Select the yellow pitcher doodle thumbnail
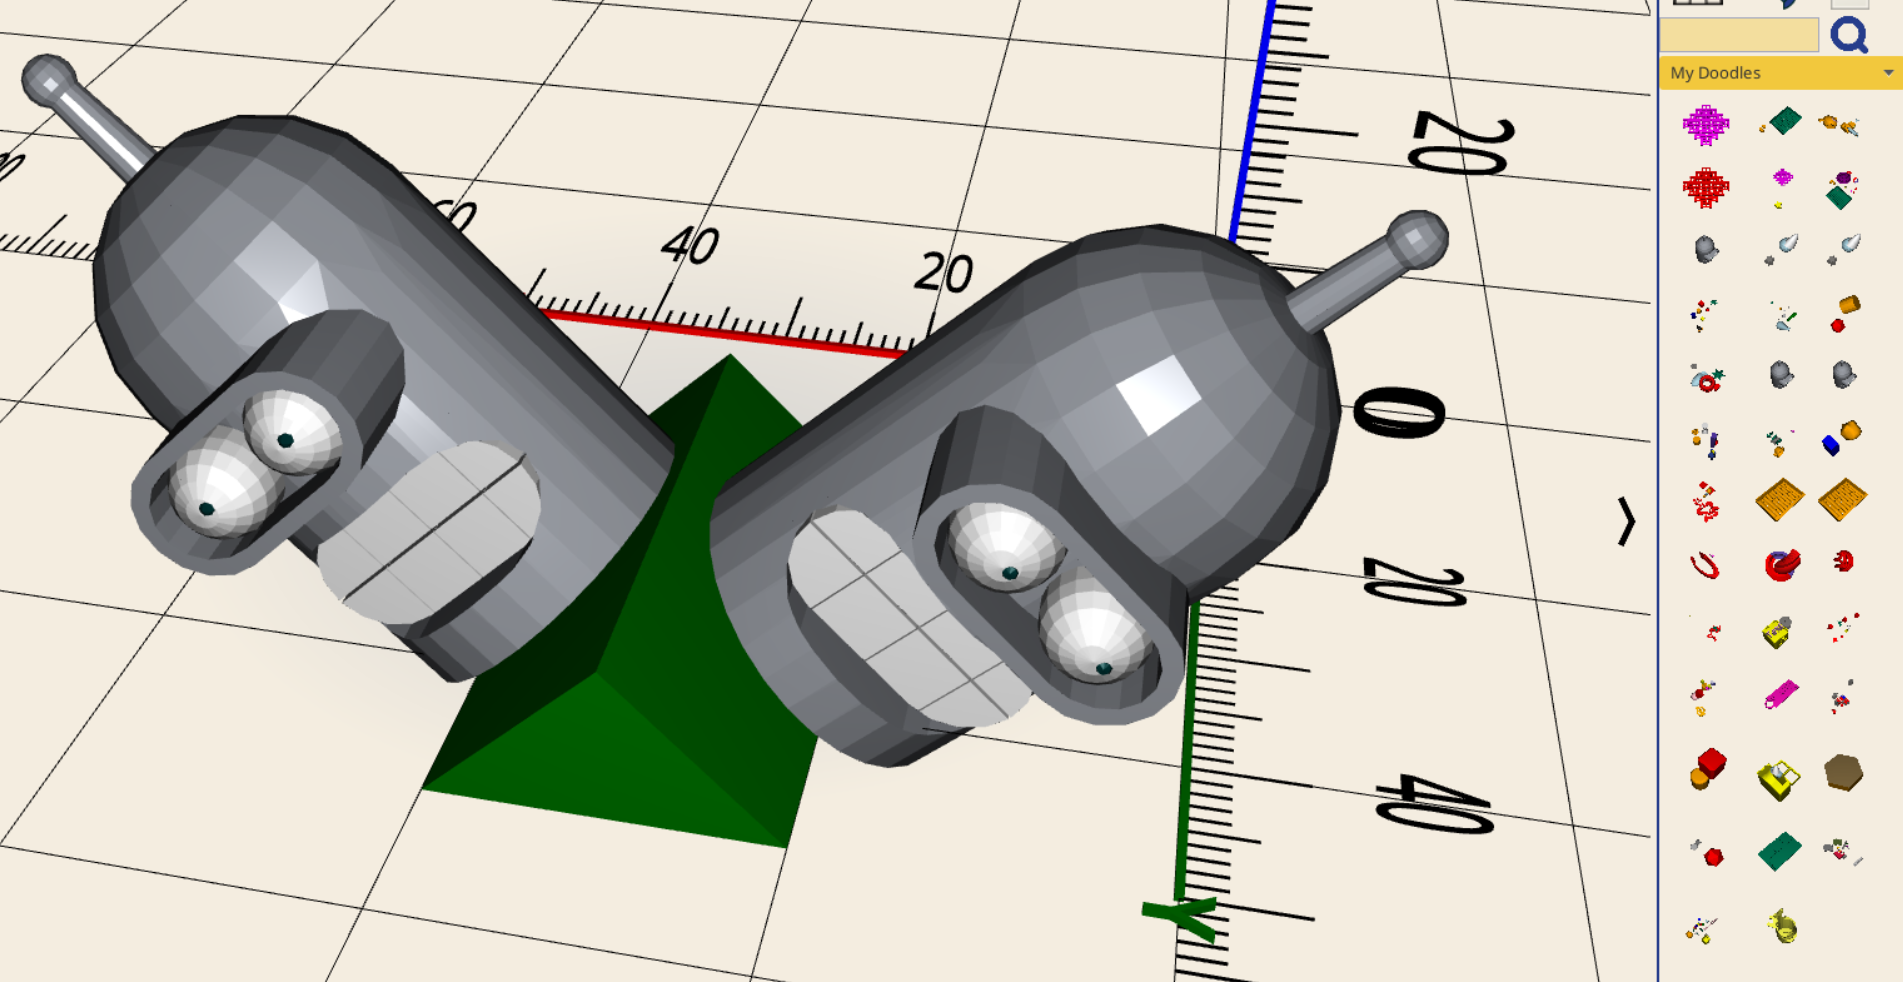This screenshot has width=1903, height=982. click(1783, 926)
